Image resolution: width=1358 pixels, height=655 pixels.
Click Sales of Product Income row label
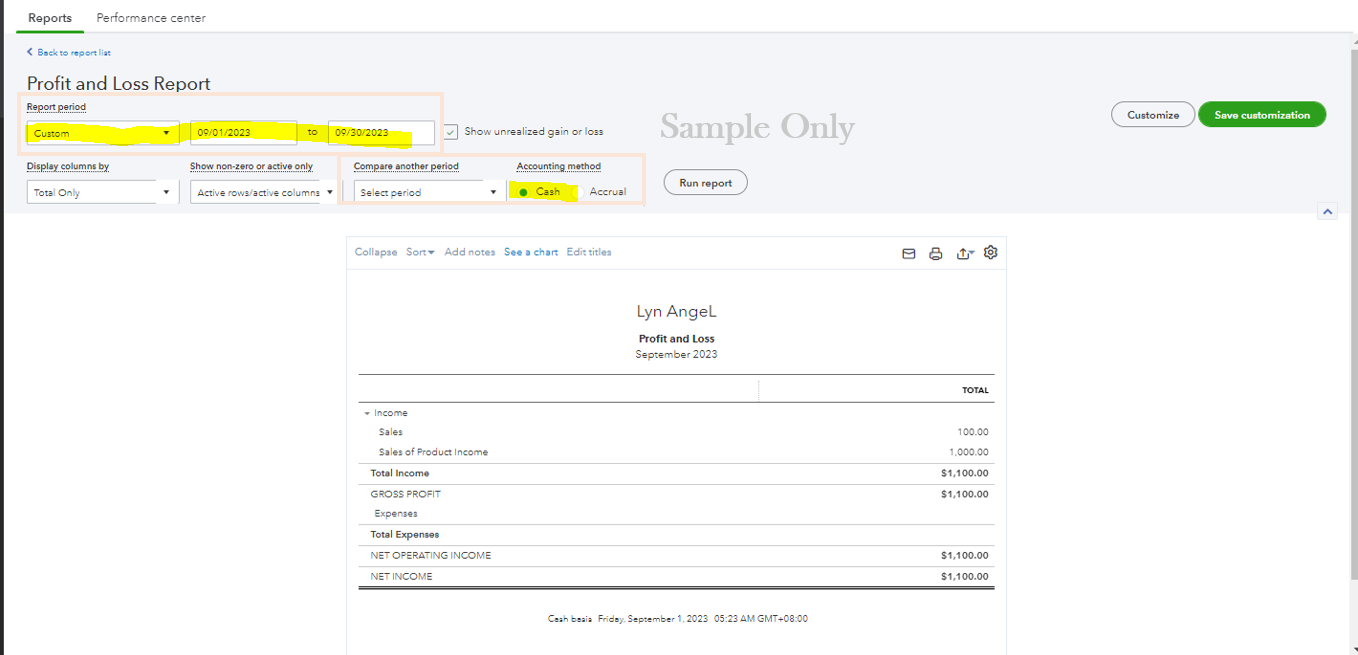point(433,452)
